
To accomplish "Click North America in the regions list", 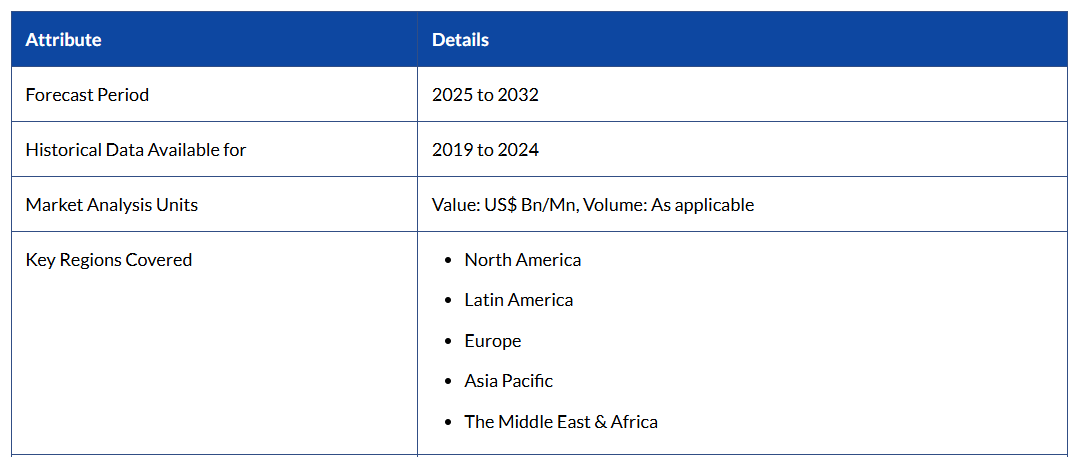I will tap(522, 260).
